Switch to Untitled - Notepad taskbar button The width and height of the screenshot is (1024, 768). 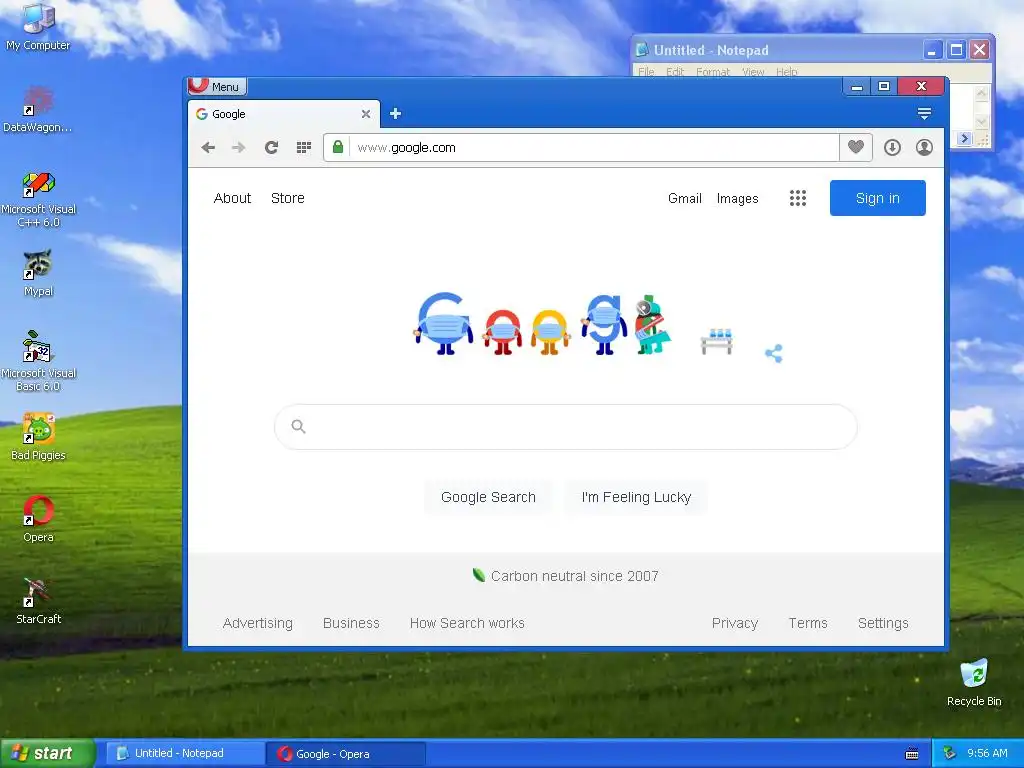pos(184,753)
